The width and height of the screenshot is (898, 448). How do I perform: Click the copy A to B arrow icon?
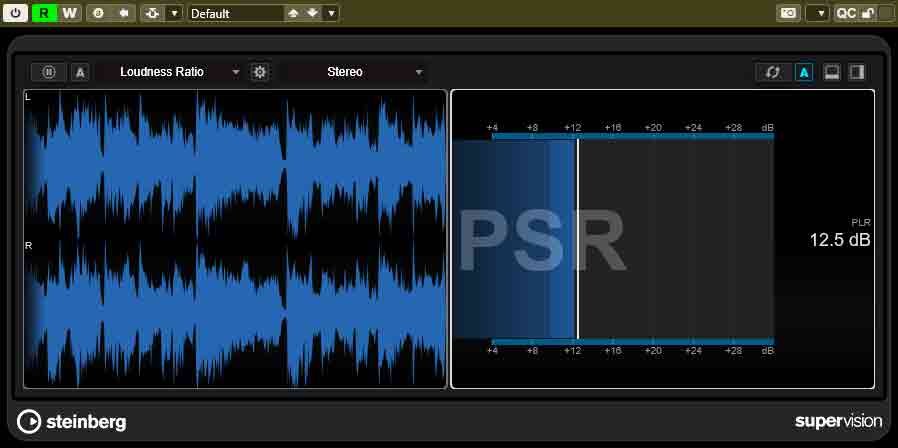pyautogui.click(x=123, y=13)
